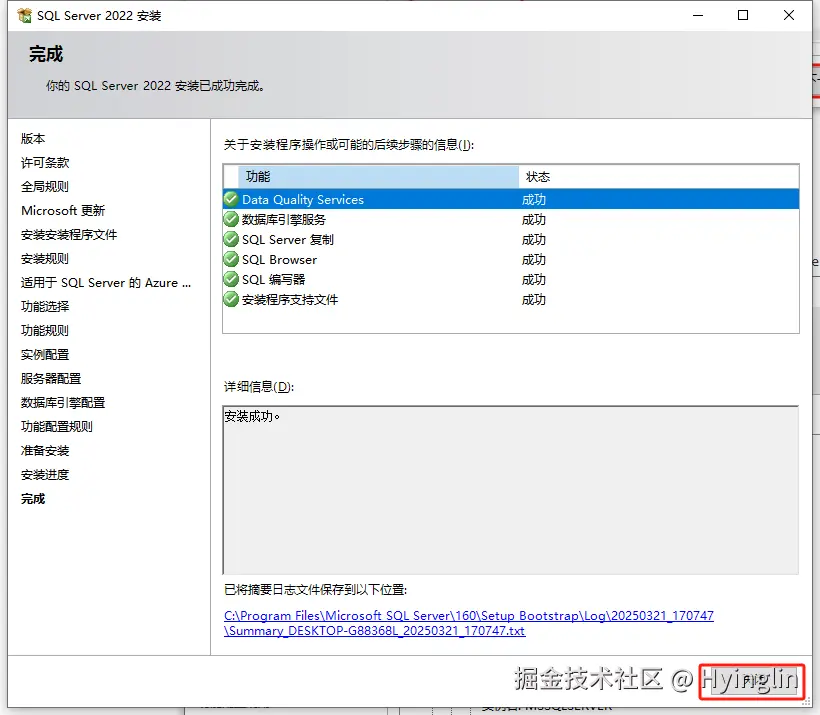Maximize the SQL Server 2022 setup window
The width and height of the screenshot is (820, 715).
pyautogui.click(x=743, y=15)
